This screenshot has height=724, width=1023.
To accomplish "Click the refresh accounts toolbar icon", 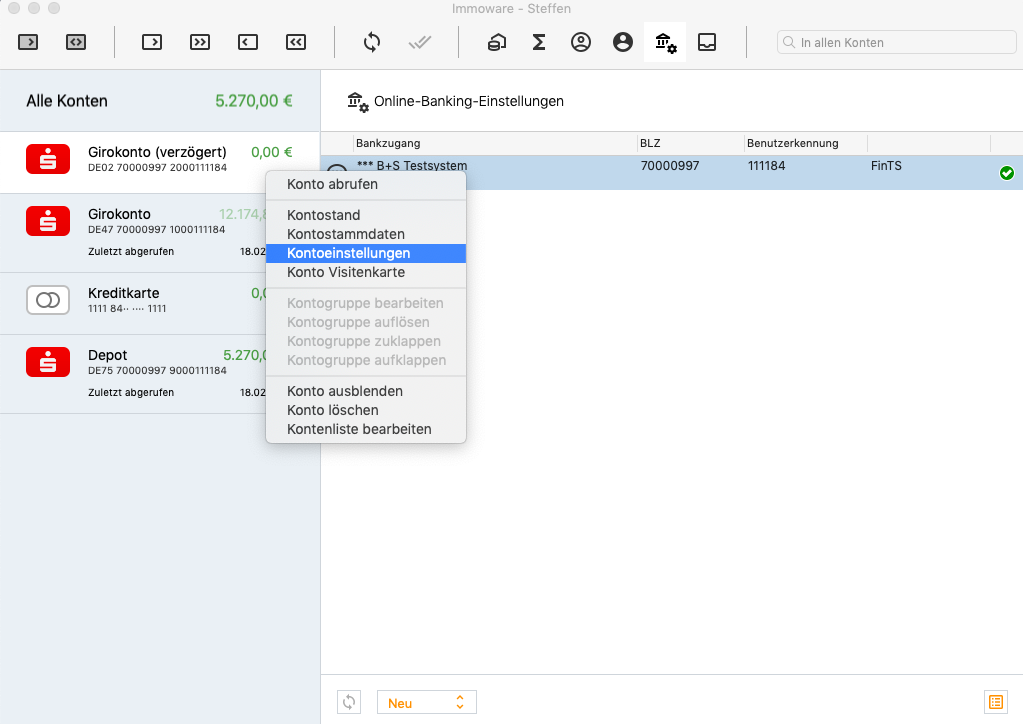I will 372,42.
